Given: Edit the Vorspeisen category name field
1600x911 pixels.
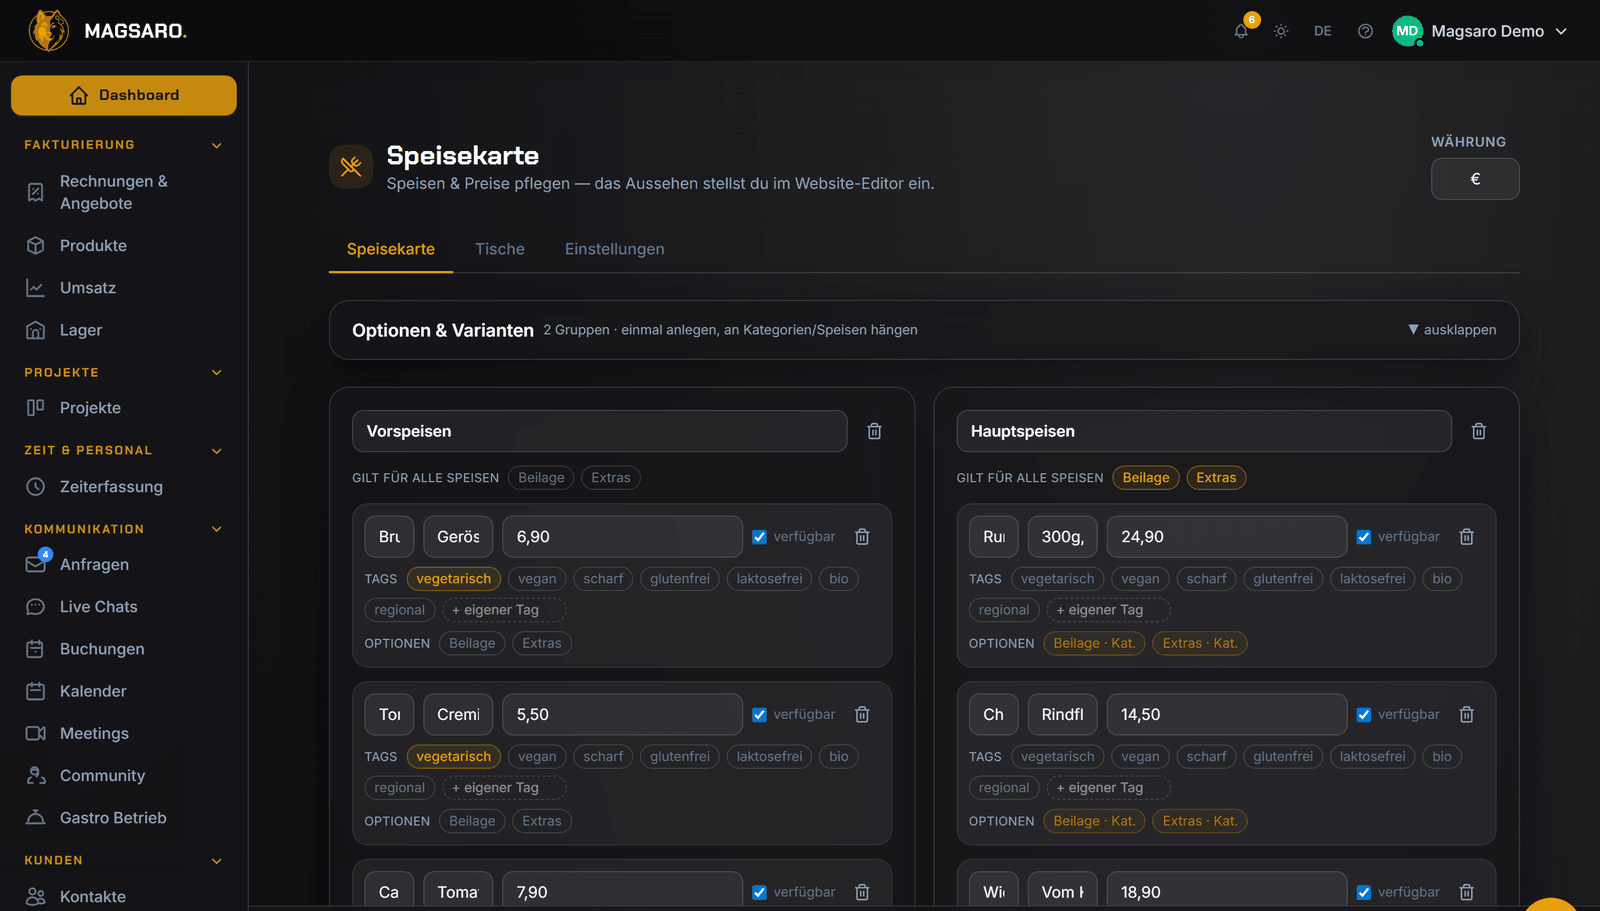Looking at the screenshot, I should point(600,431).
